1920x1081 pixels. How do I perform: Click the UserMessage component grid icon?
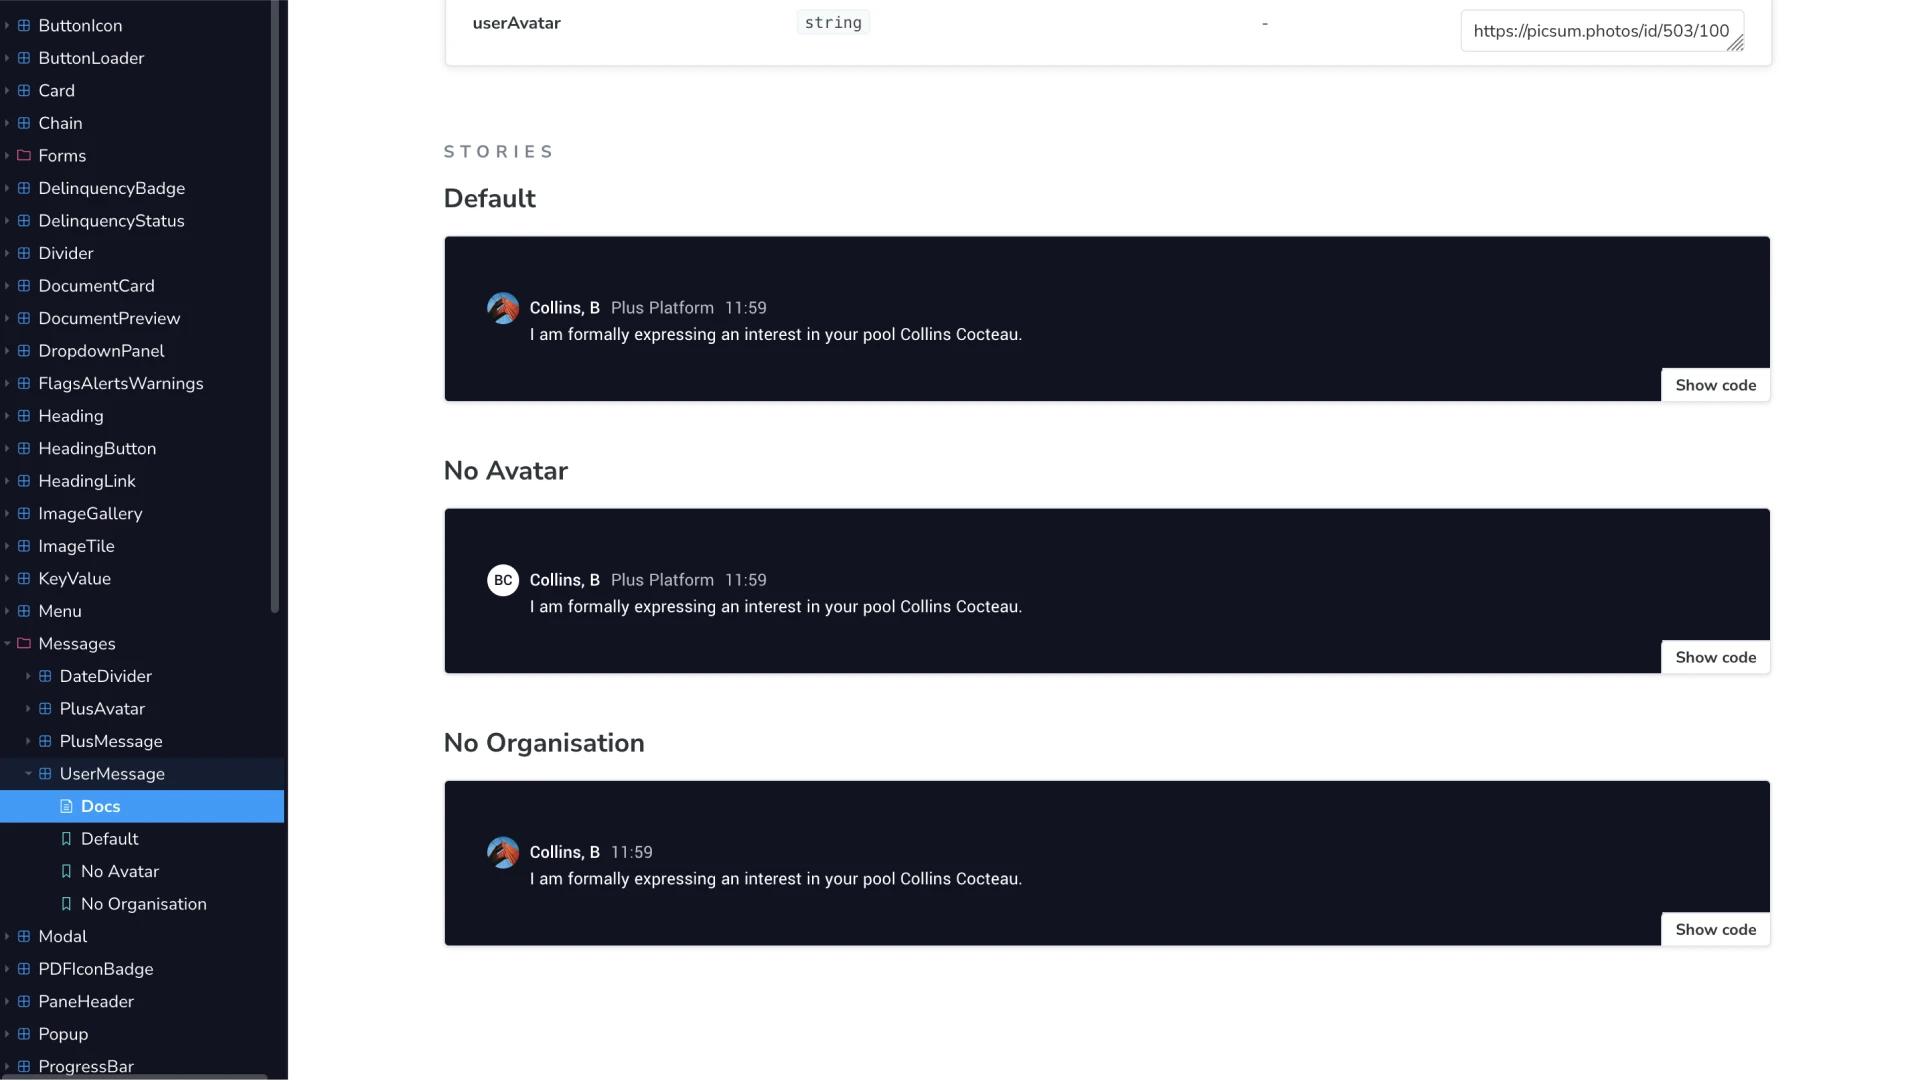(45, 774)
